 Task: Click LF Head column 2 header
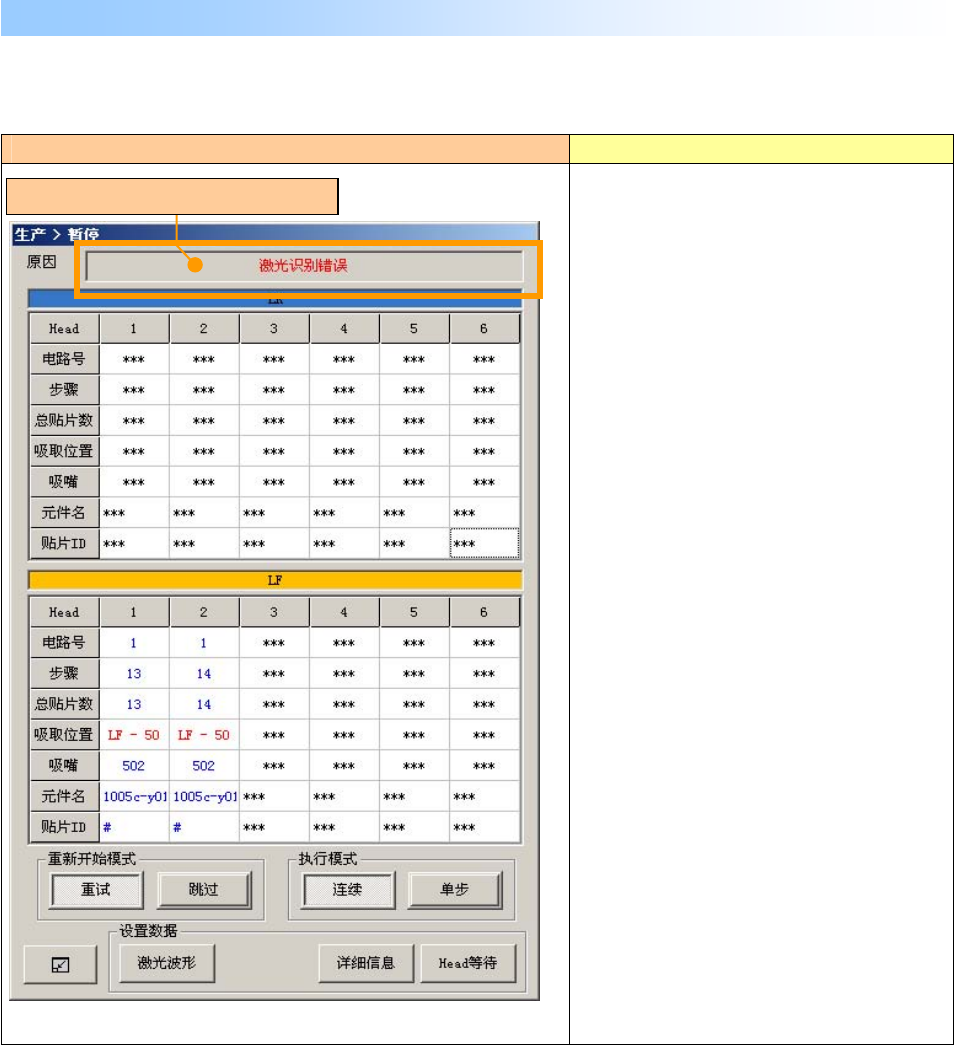point(204,612)
